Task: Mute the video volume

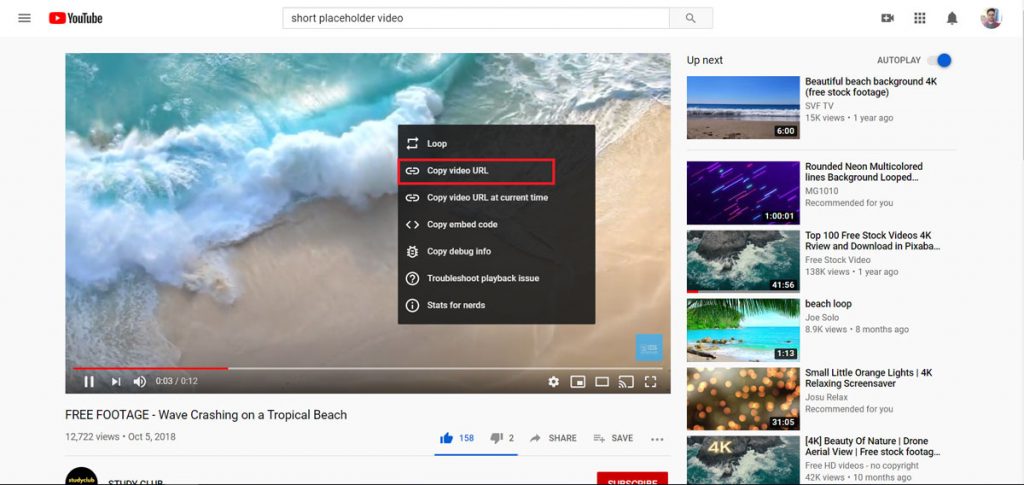Action: tap(140, 381)
